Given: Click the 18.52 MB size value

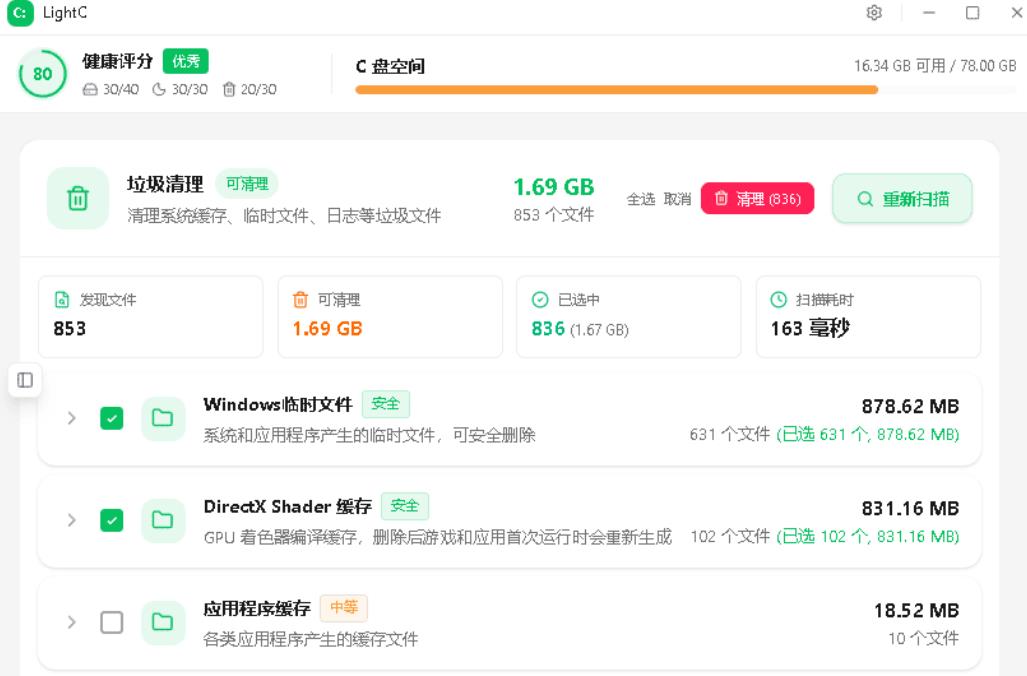Looking at the screenshot, I should (916, 610).
